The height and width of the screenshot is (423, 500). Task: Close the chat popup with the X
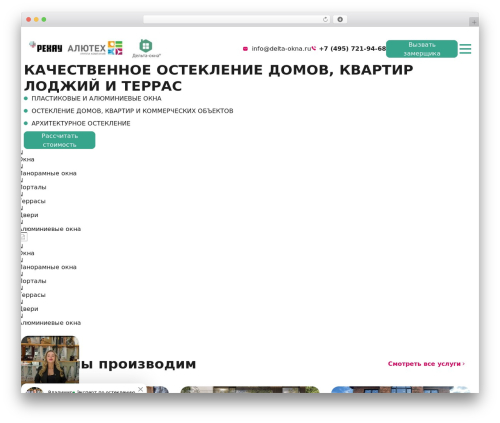click(141, 389)
